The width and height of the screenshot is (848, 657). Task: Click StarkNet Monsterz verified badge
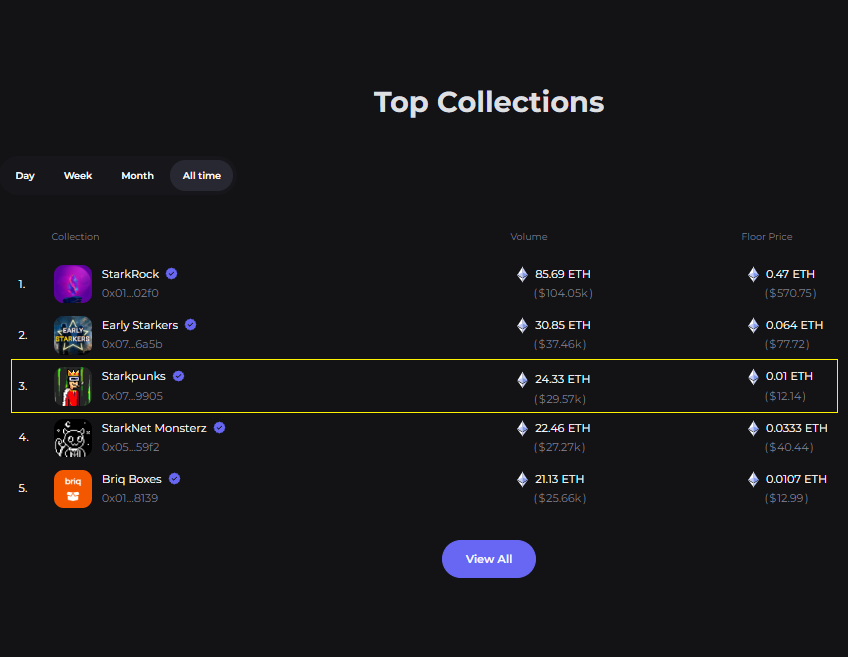click(219, 428)
